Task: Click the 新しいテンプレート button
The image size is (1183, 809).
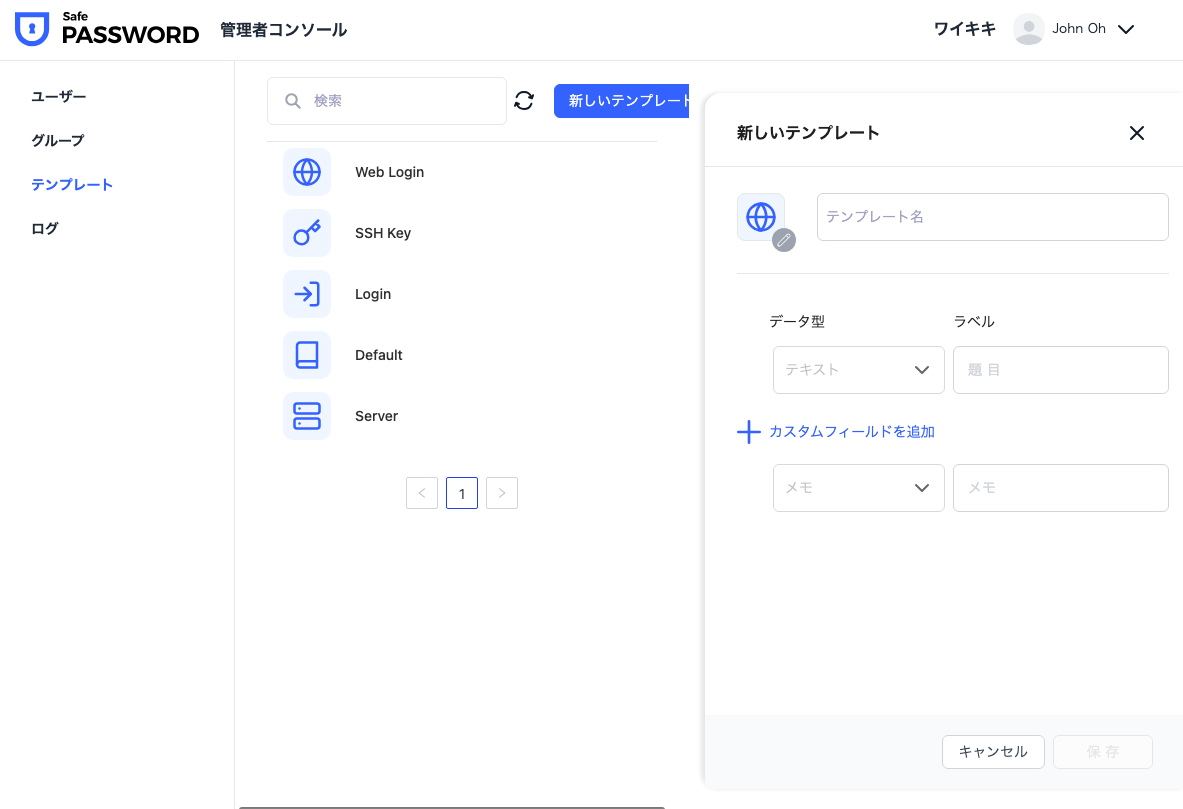Action: 622,100
